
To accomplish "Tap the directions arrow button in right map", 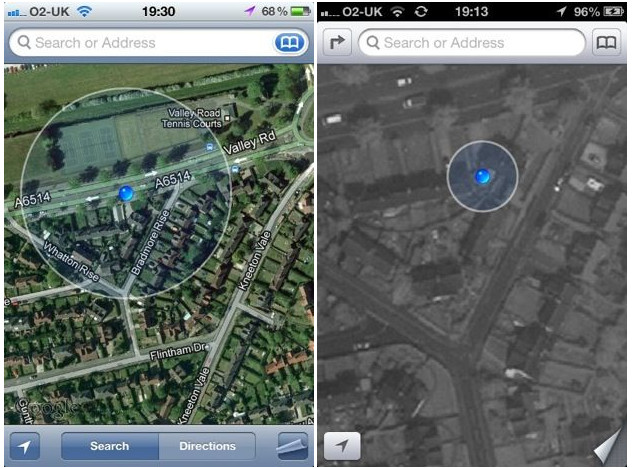I will (337, 42).
